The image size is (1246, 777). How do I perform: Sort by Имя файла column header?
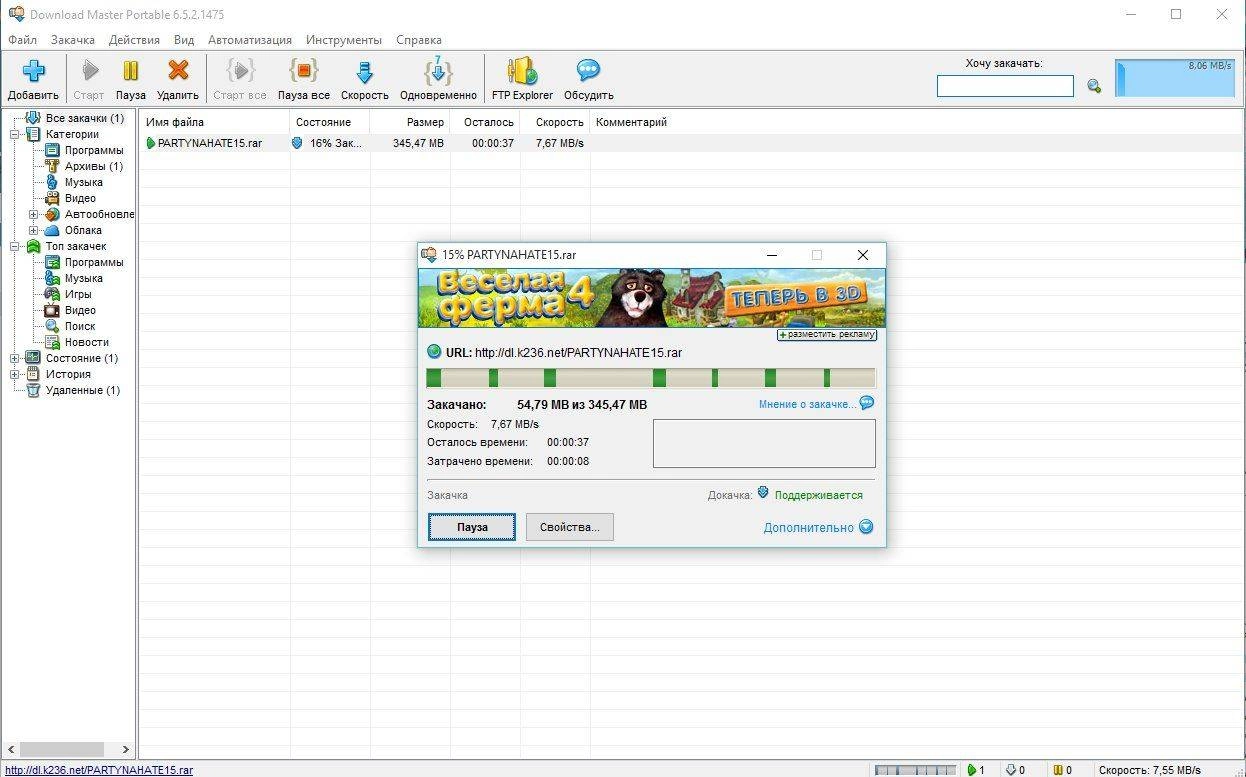pyautogui.click(x=215, y=122)
